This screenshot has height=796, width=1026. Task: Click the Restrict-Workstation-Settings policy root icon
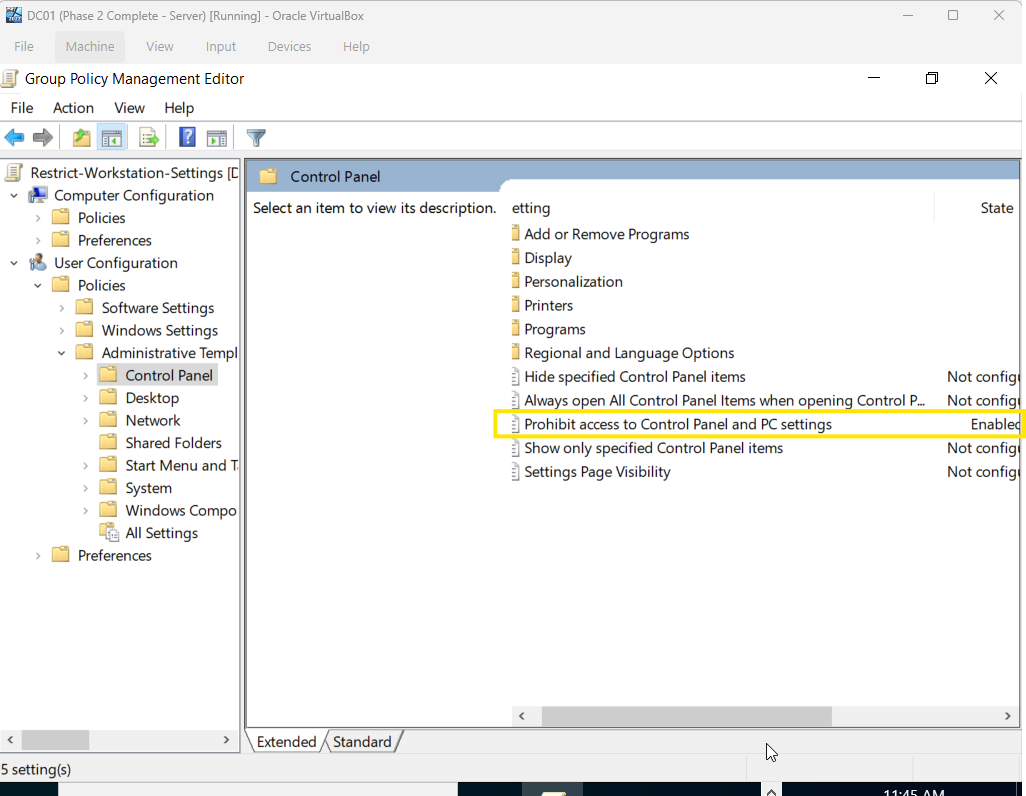coord(14,173)
